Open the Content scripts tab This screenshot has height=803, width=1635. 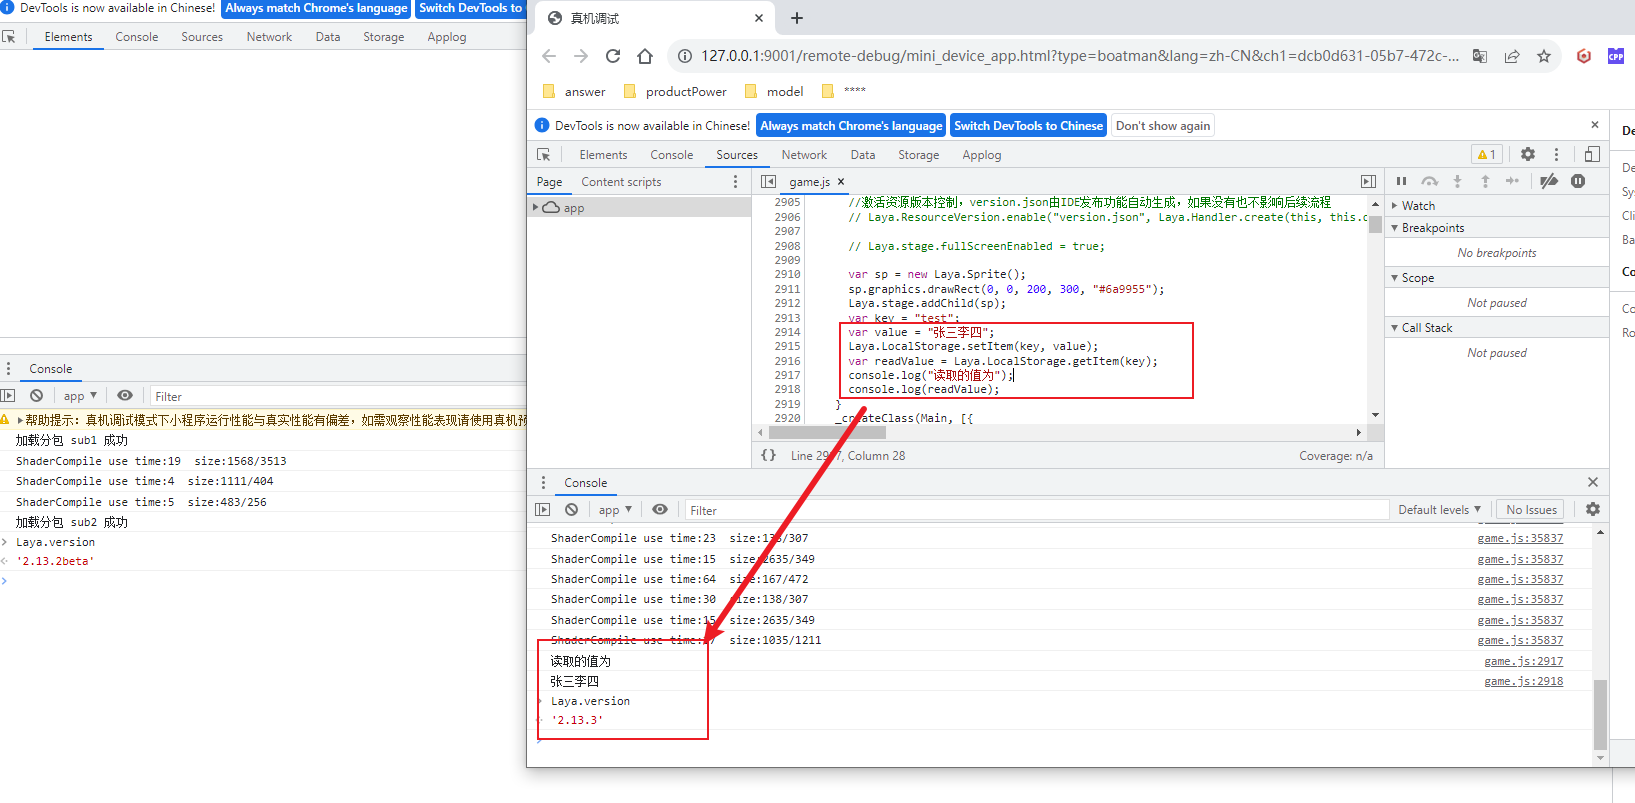pos(621,182)
